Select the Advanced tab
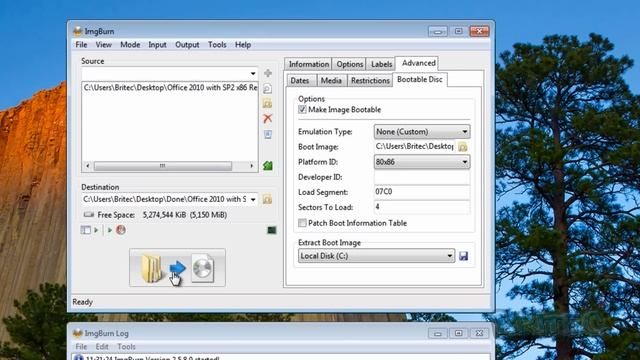This screenshot has height=360, width=640. (x=418, y=63)
